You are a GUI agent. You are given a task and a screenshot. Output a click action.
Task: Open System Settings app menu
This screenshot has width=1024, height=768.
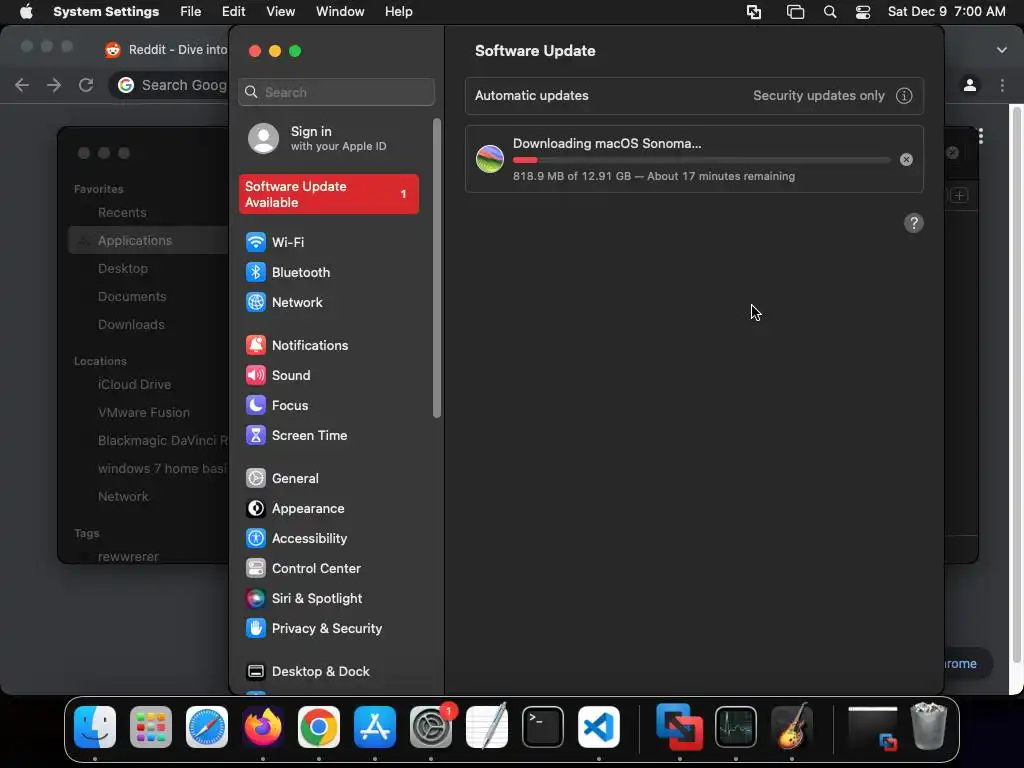point(106,12)
